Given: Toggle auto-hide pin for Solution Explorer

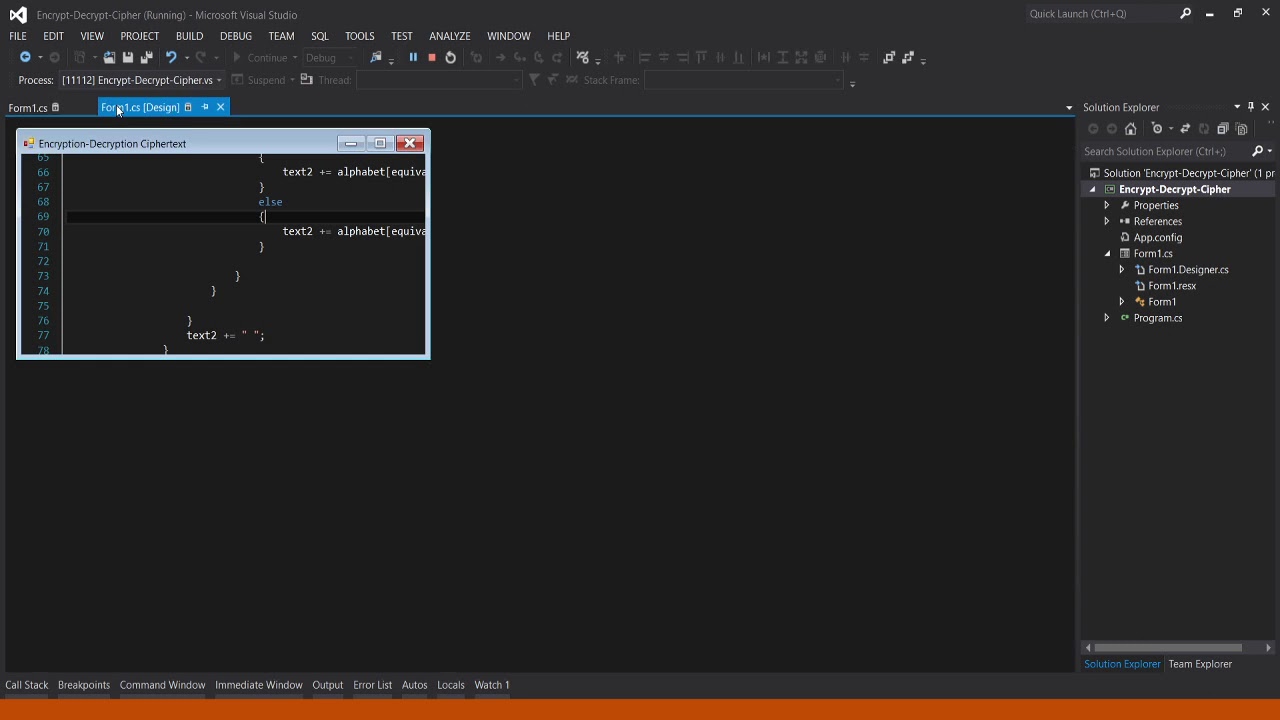Looking at the screenshot, I should (1251, 107).
